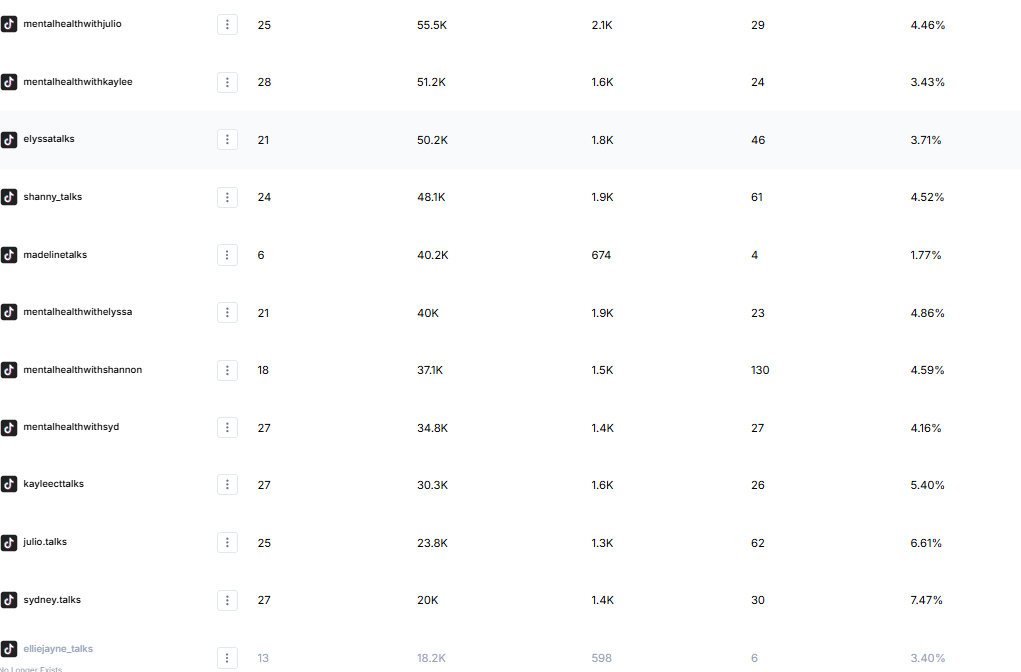Open the mentalhealthwithsyd account name
This screenshot has height=672, width=1021.
pyautogui.click(x=71, y=427)
